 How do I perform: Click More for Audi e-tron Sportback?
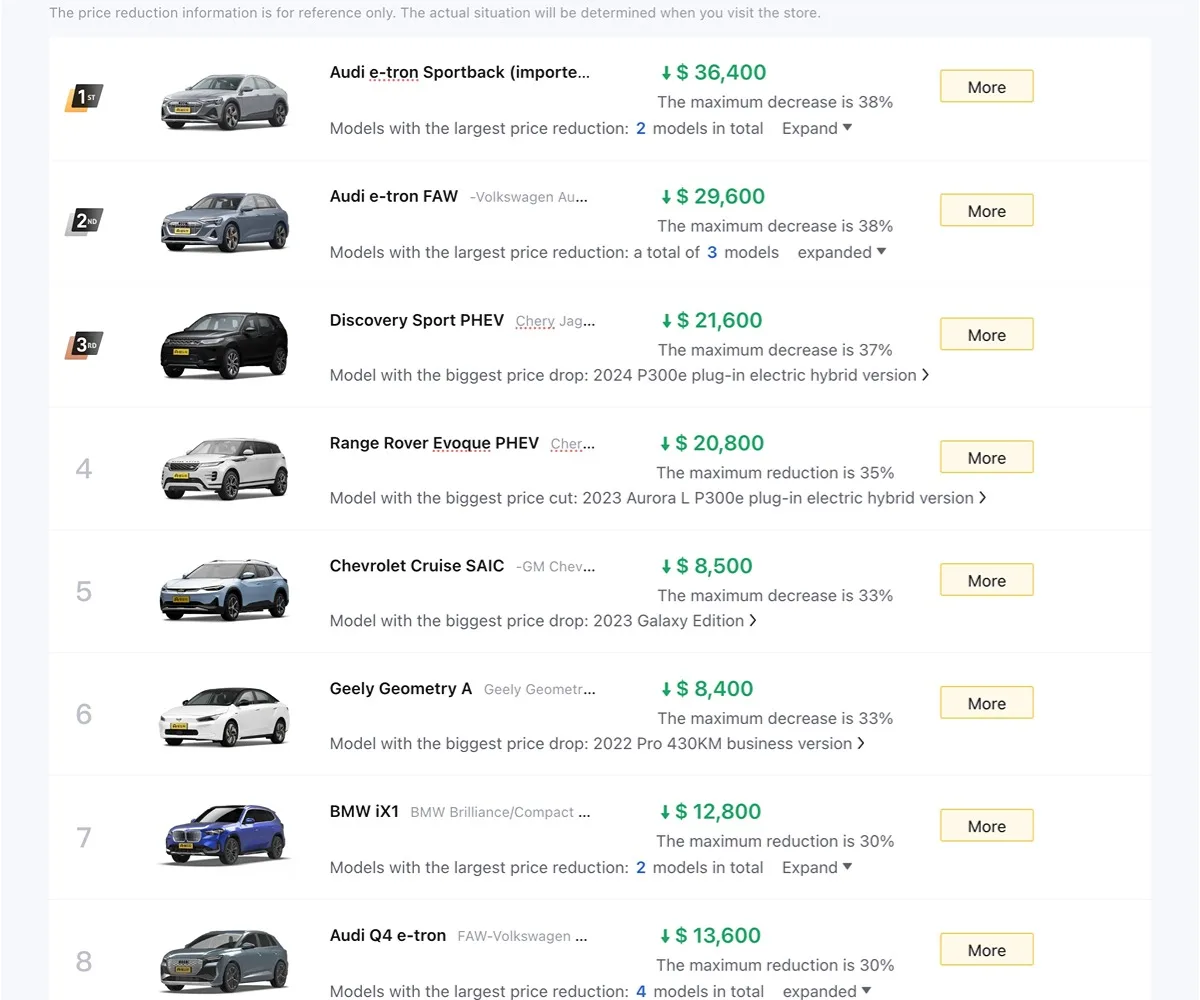pos(986,87)
